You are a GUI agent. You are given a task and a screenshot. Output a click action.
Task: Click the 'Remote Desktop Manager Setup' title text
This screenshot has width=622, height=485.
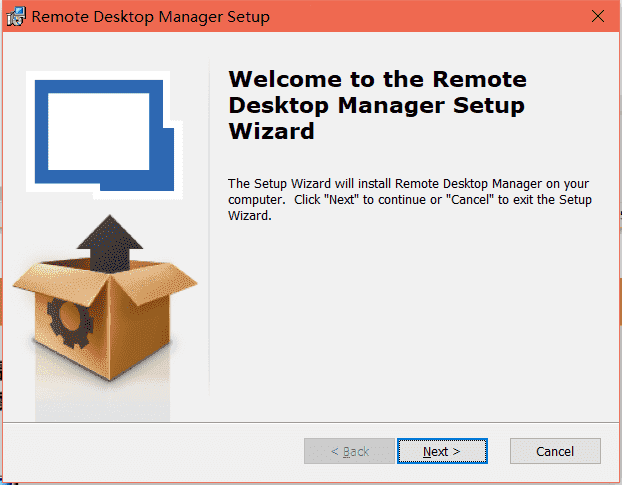[150, 17]
